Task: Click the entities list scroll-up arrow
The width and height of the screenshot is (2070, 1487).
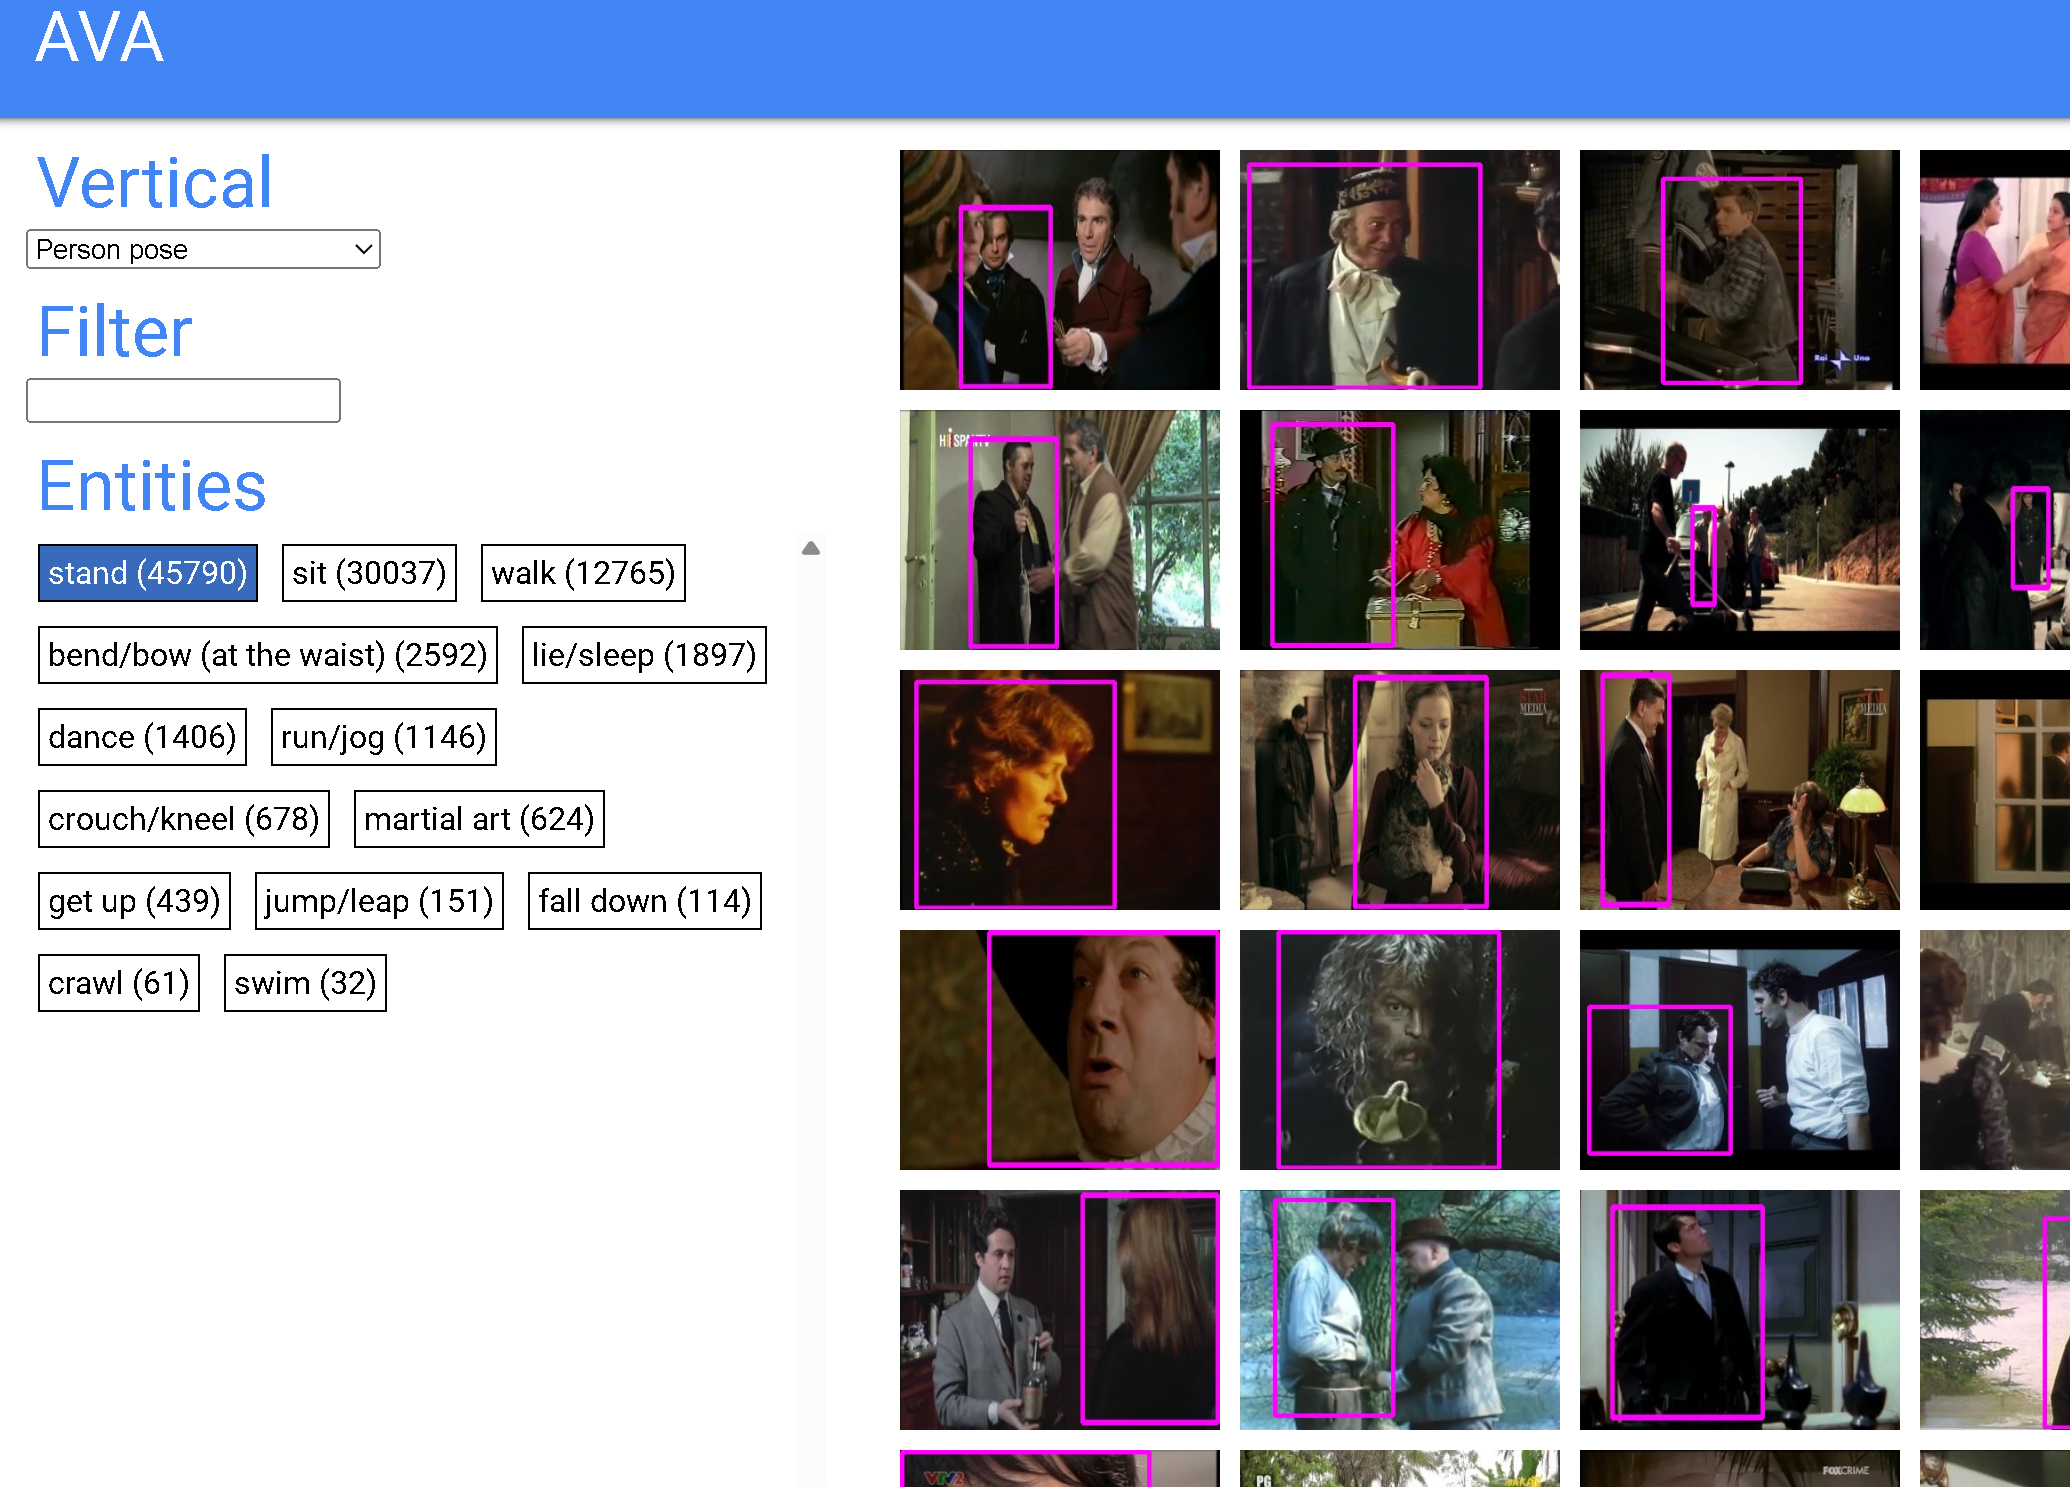Action: coord(811,548)
